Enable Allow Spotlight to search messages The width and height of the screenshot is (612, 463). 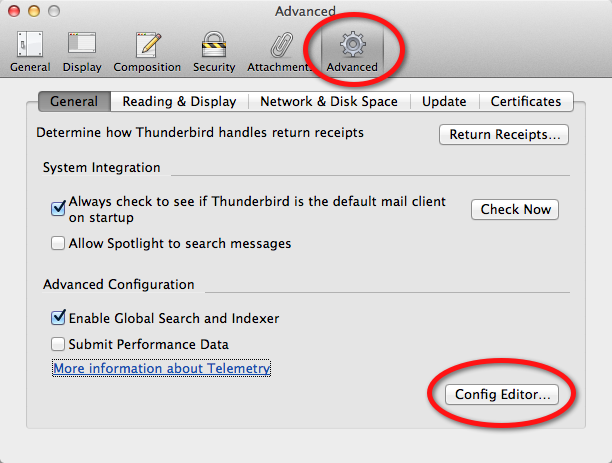58,243
